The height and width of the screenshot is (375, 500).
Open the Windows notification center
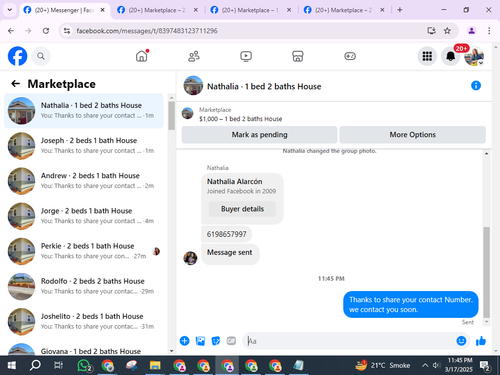(484, 366)
